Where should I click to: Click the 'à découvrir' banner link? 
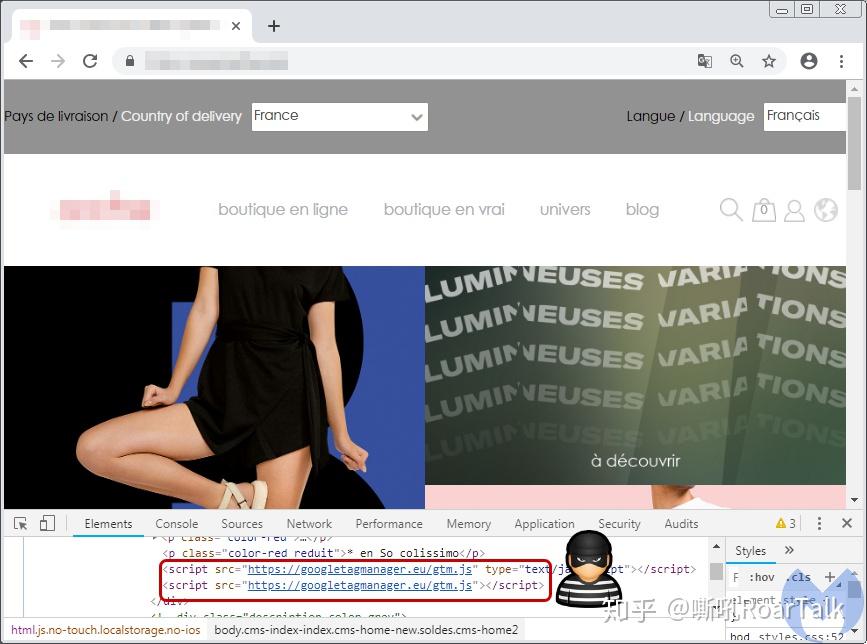635,460
